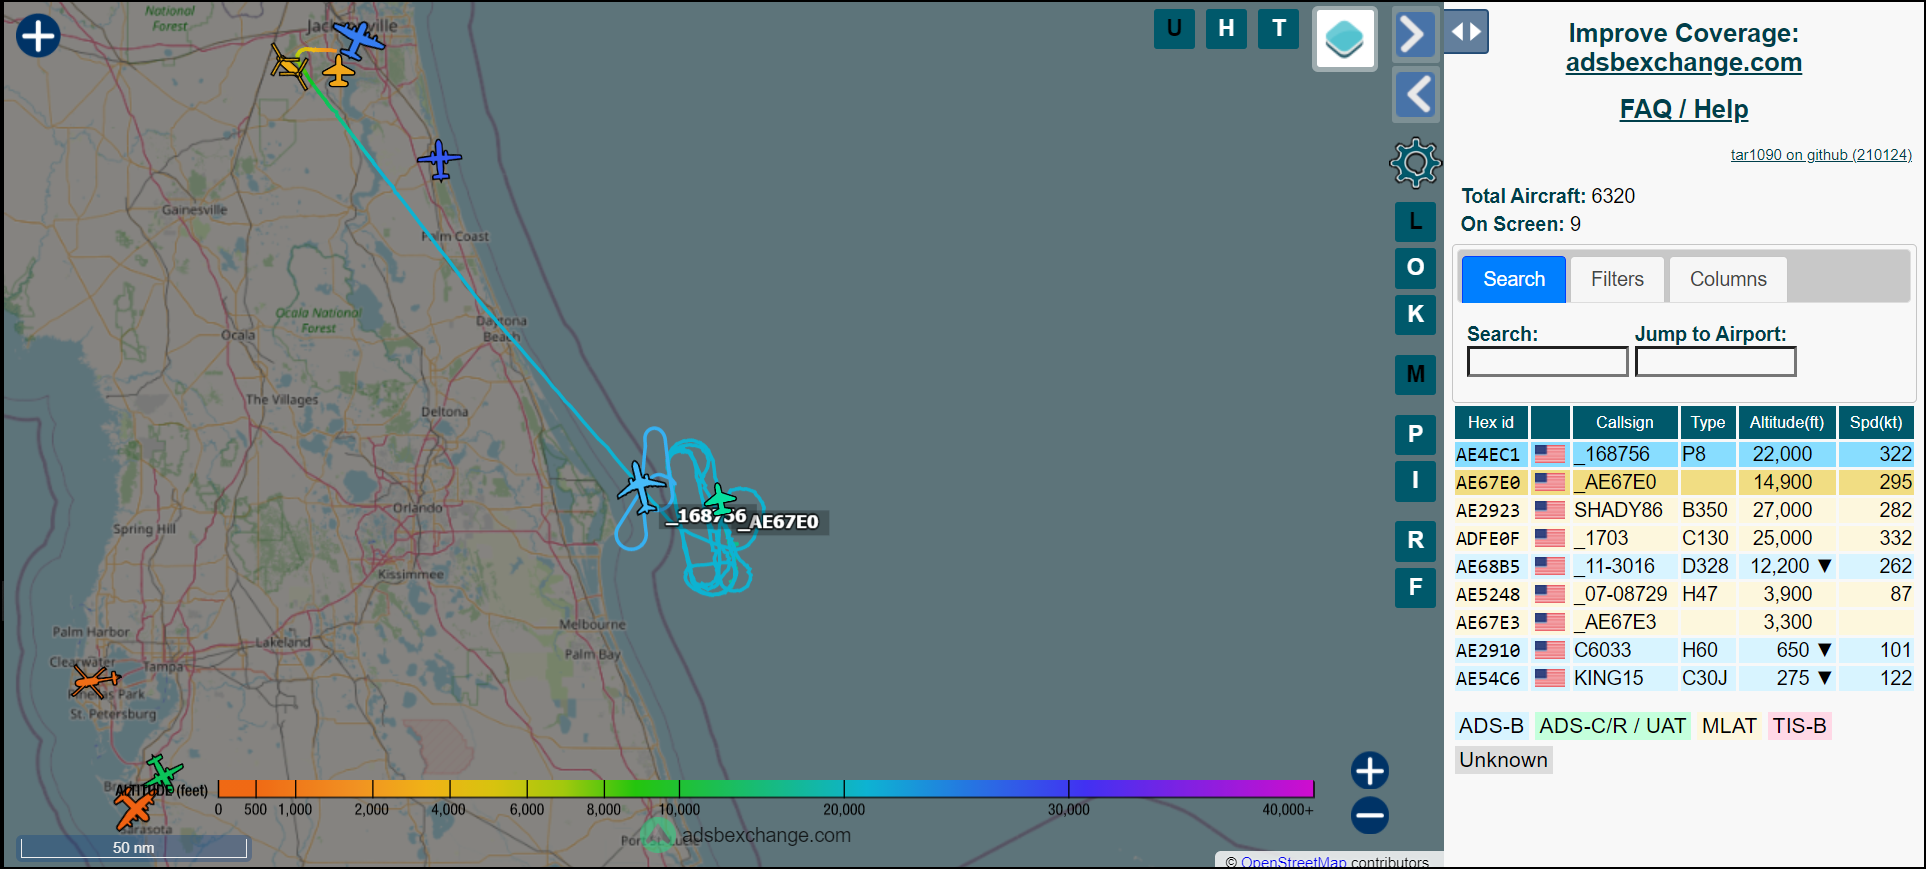The image size is (1926, 869).
Task: Switch to the Columns tab
Action: 1728,279
